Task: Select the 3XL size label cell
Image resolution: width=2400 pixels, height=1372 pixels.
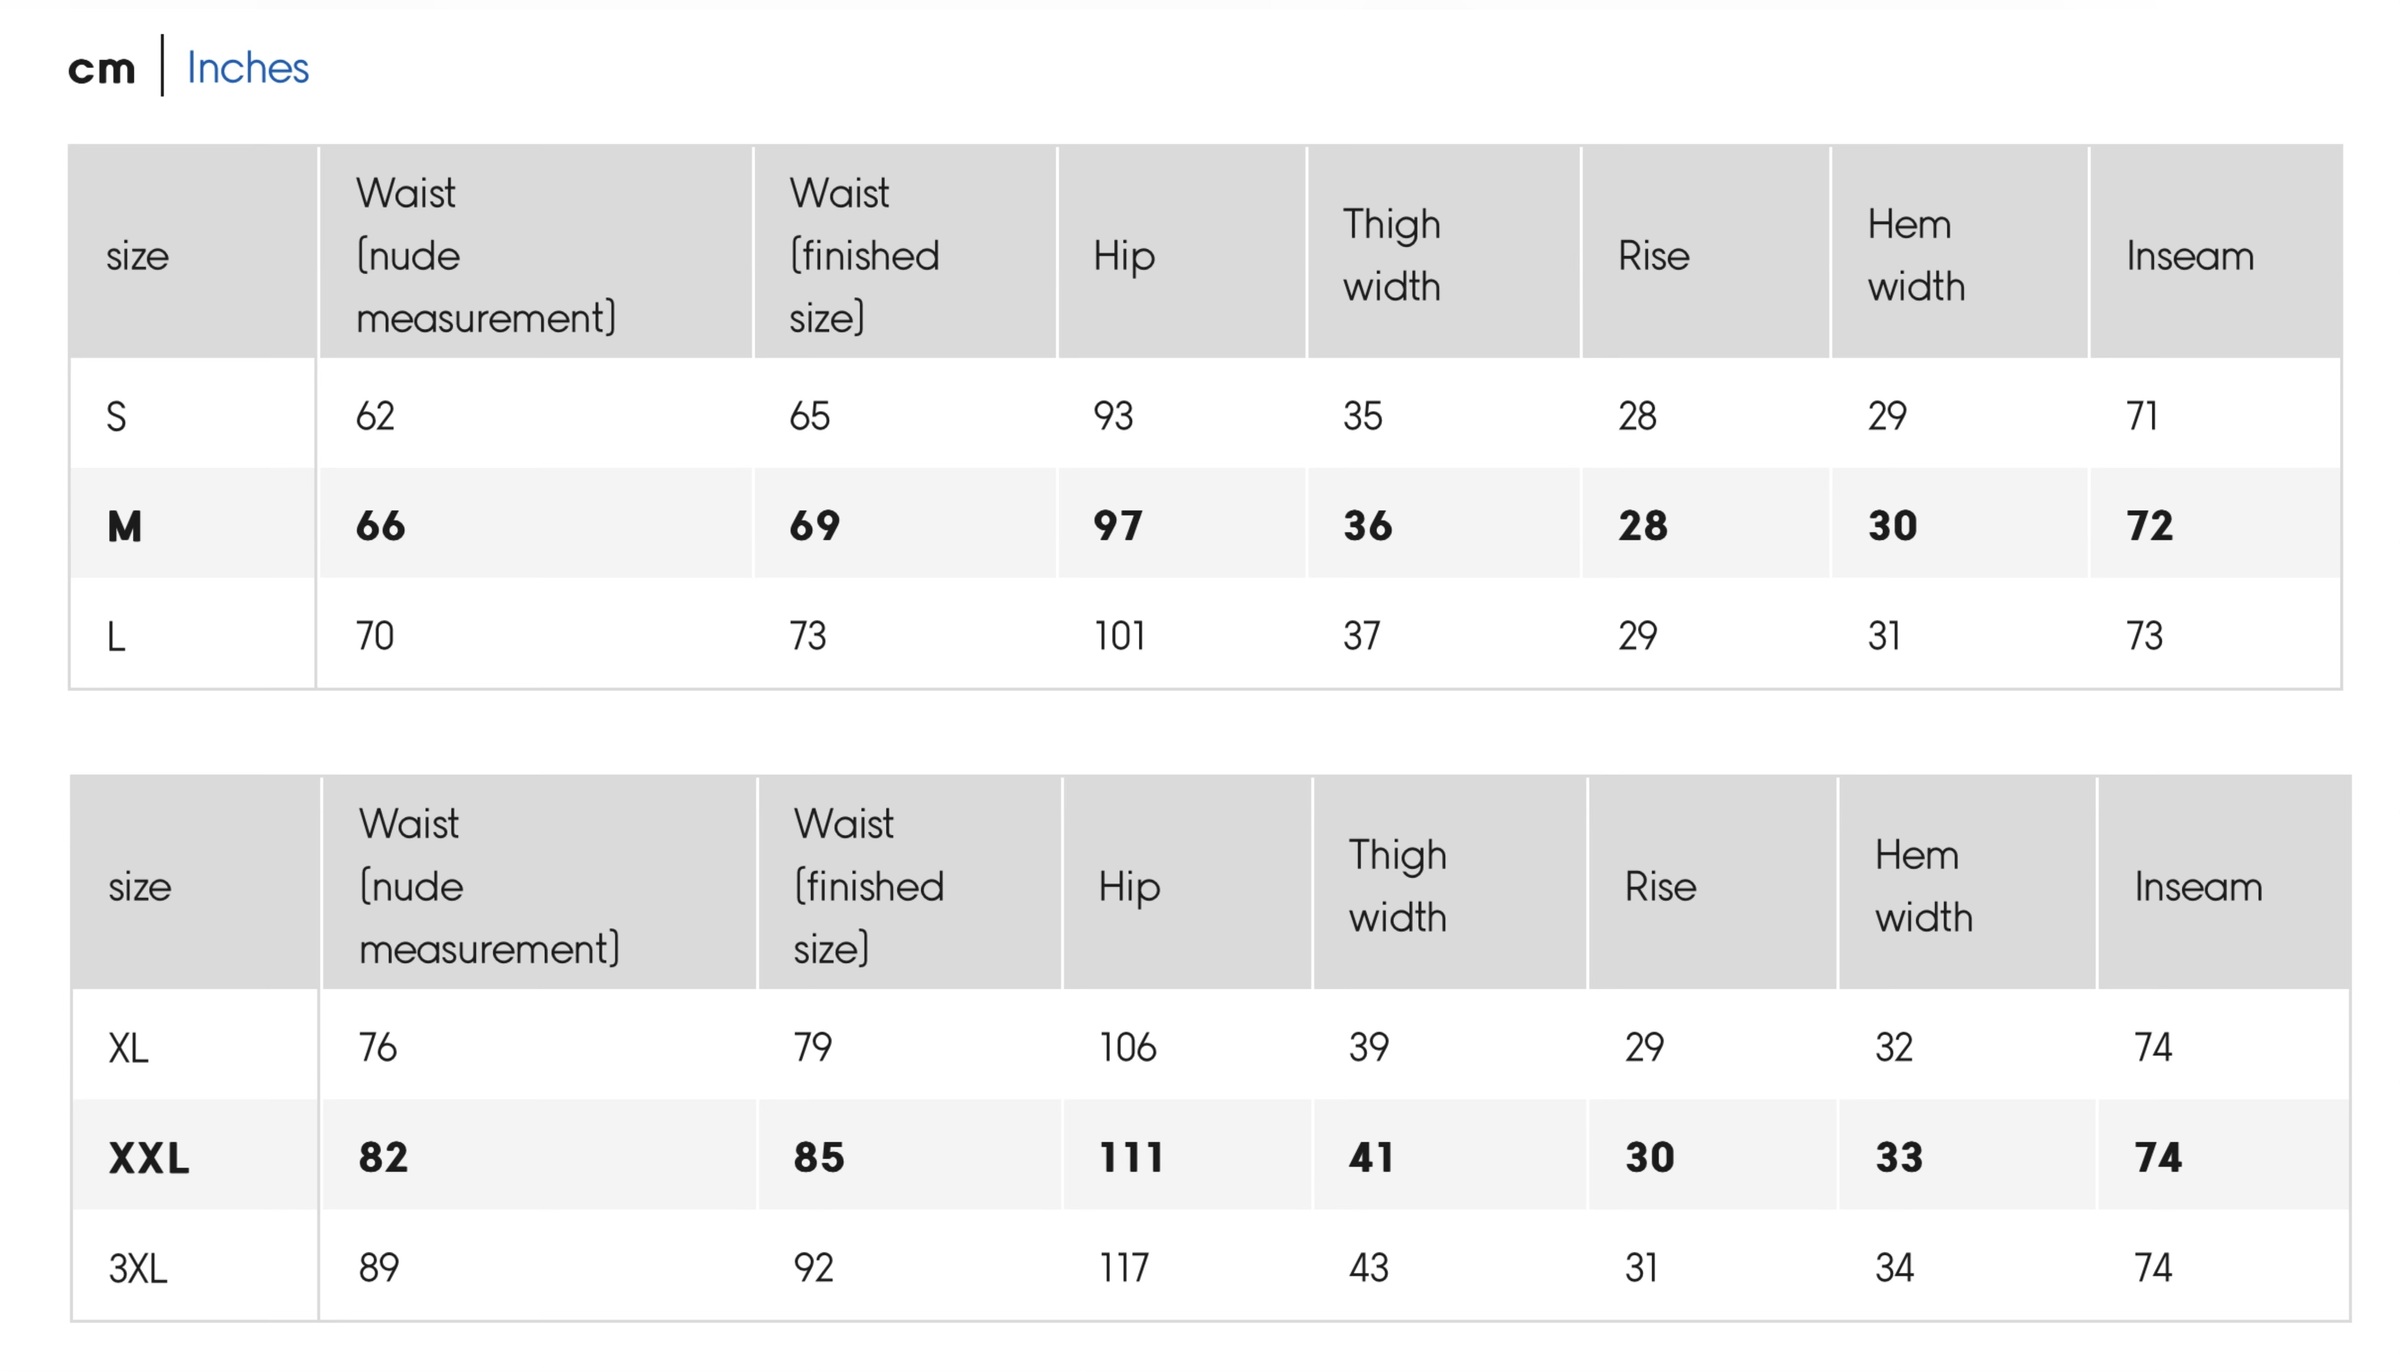Action: tap(138, 1268)
